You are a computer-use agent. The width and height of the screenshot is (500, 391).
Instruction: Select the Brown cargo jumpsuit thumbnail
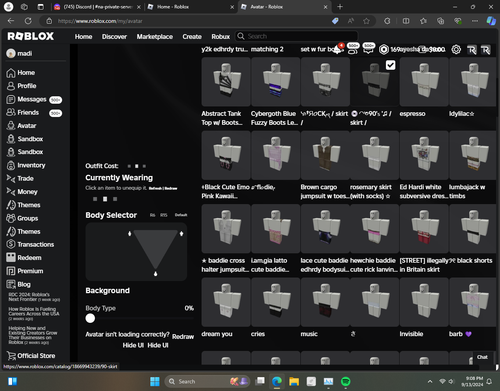325,155
